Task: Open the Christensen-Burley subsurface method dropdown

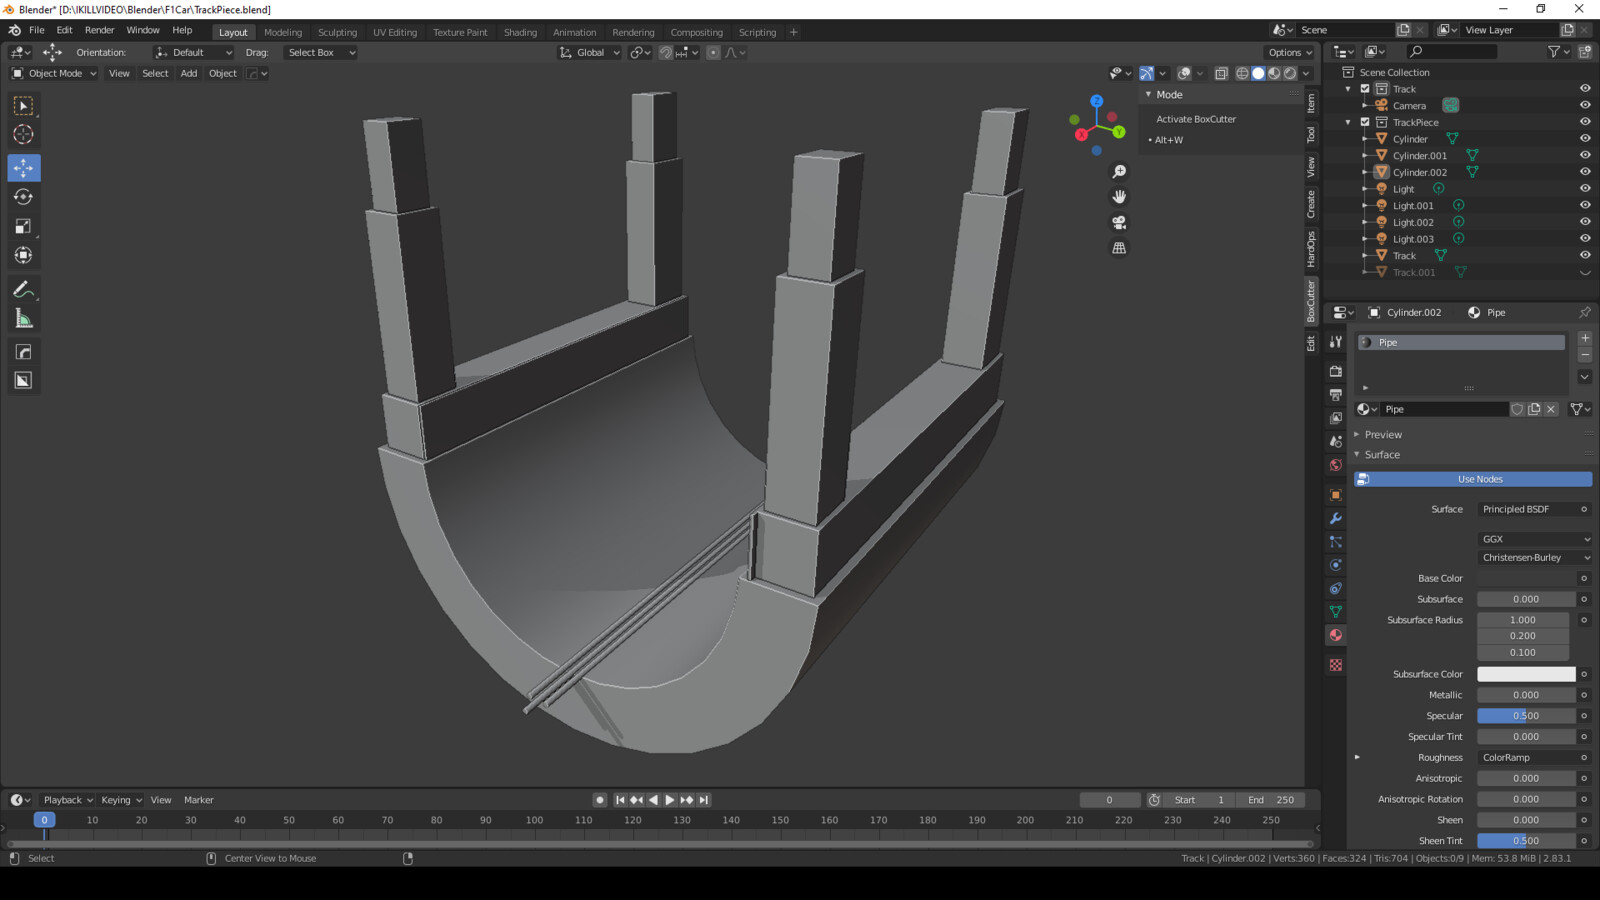Action: (1535, 557)
